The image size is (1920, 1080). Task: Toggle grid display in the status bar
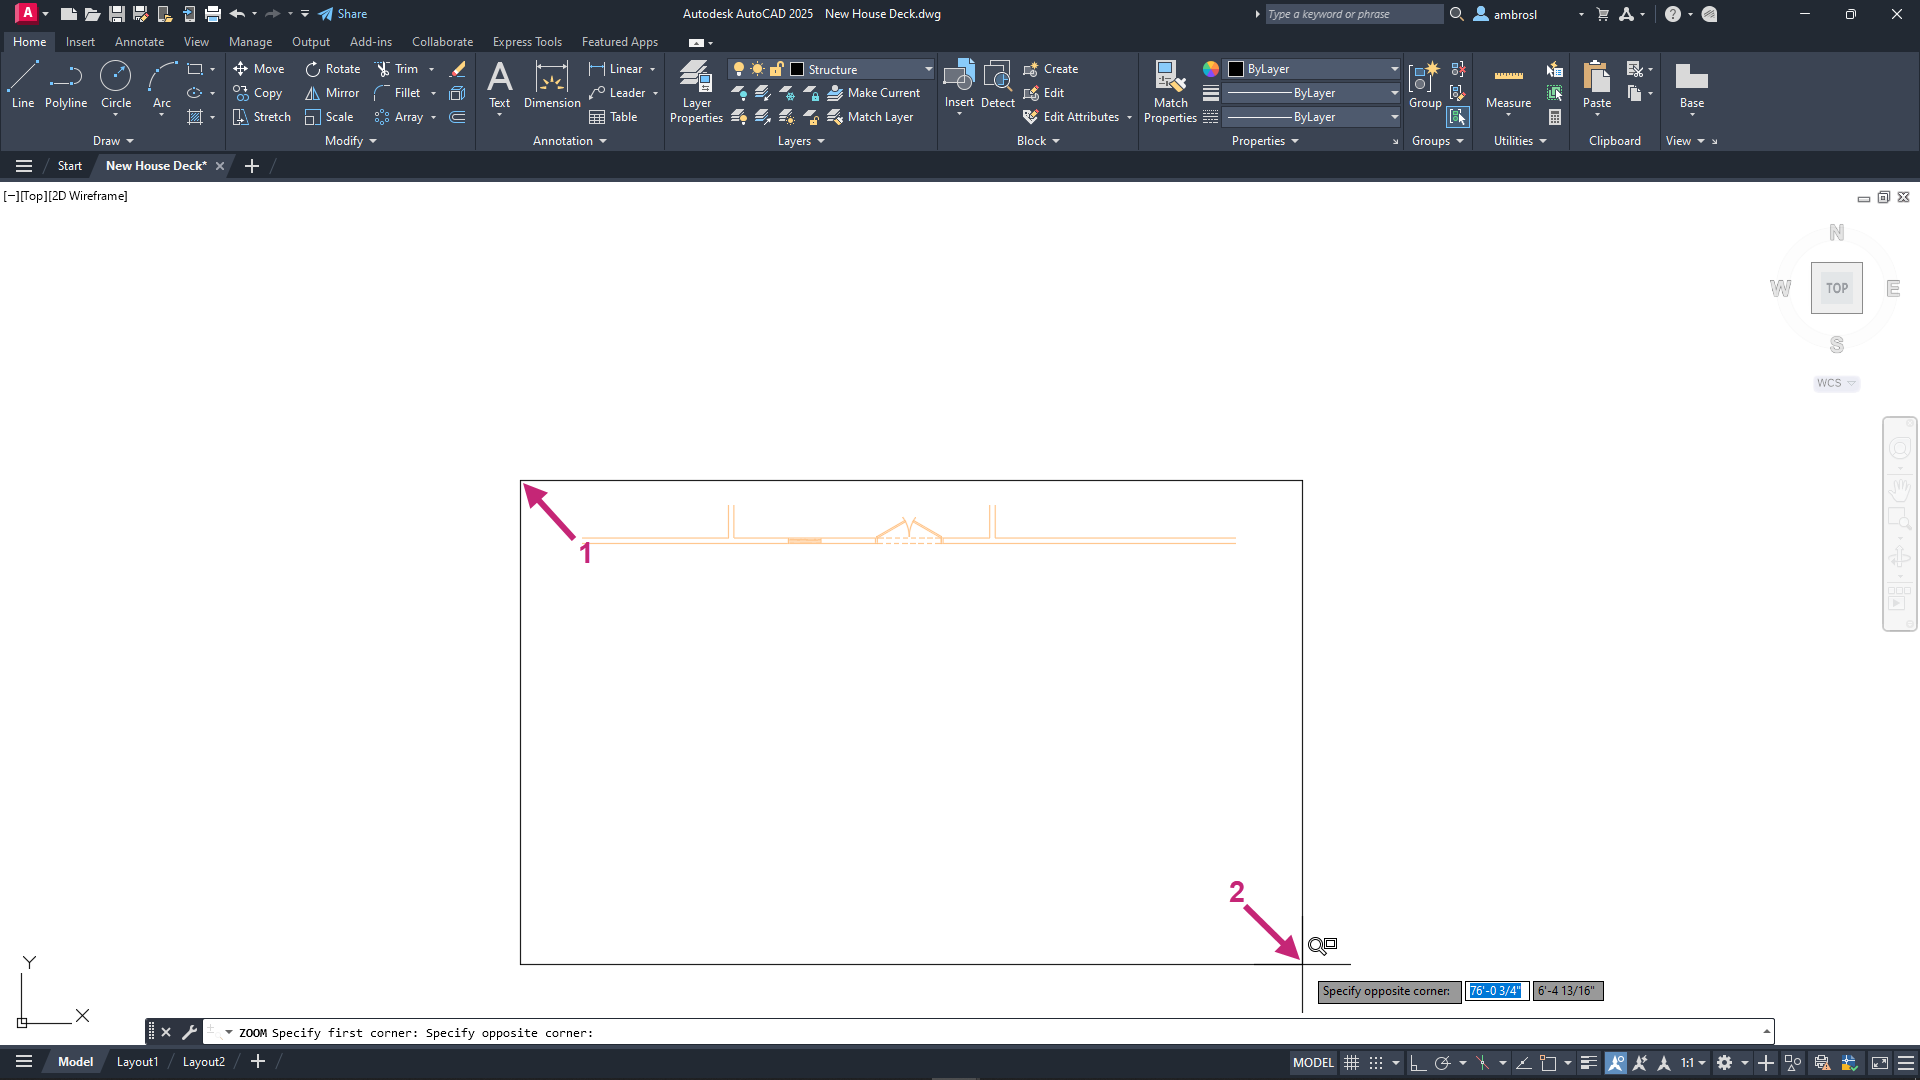1351,1063
